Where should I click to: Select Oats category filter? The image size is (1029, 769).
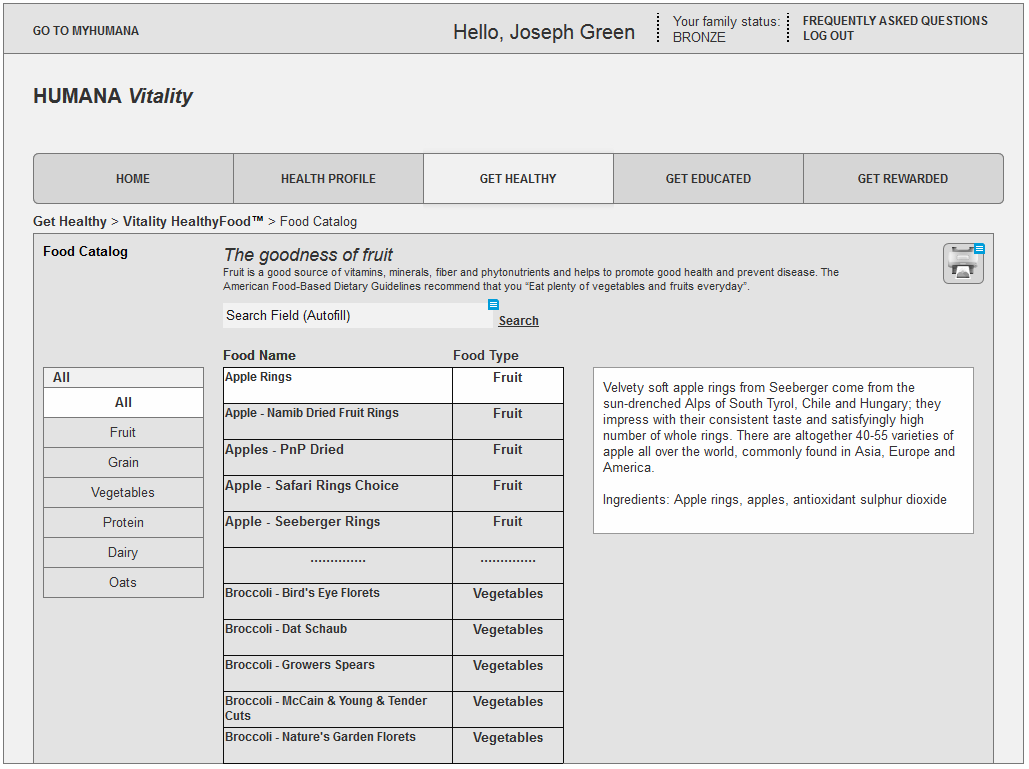coord(123,583)
